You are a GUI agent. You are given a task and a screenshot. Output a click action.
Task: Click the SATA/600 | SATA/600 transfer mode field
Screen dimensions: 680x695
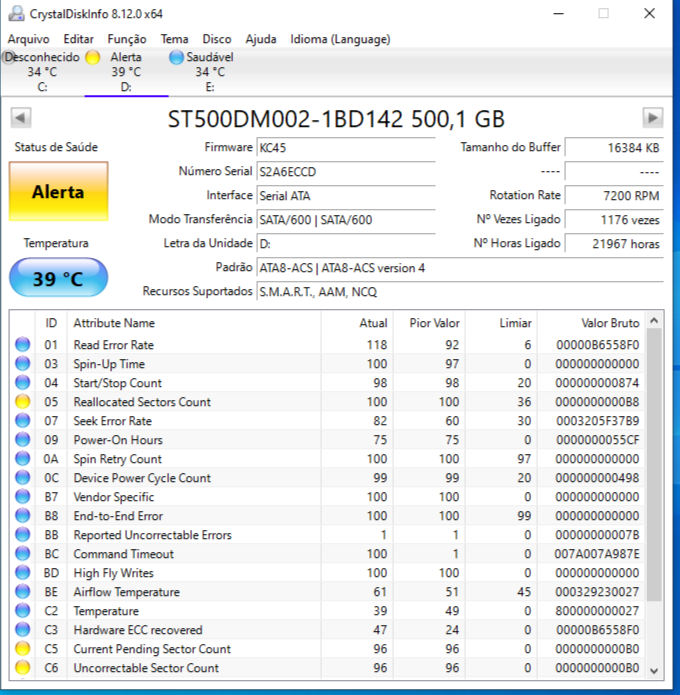click(x=346, y=219)
